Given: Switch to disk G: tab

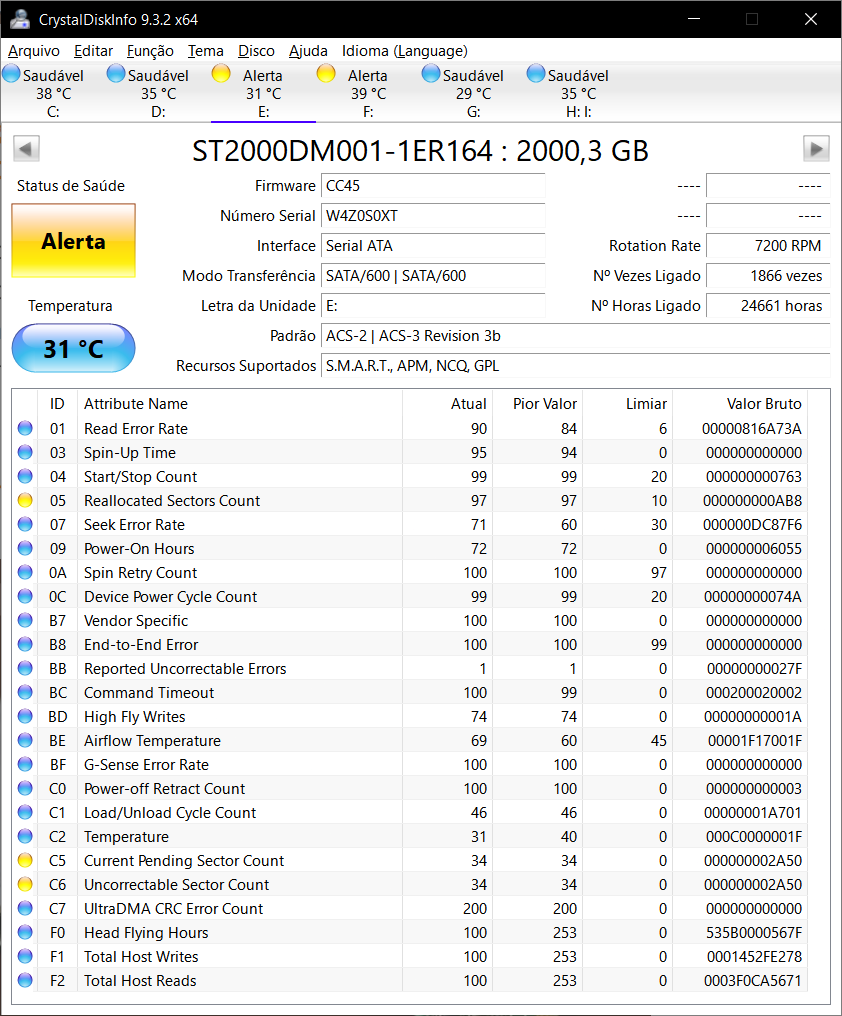Looking at the screenshot, I should 473,93.
